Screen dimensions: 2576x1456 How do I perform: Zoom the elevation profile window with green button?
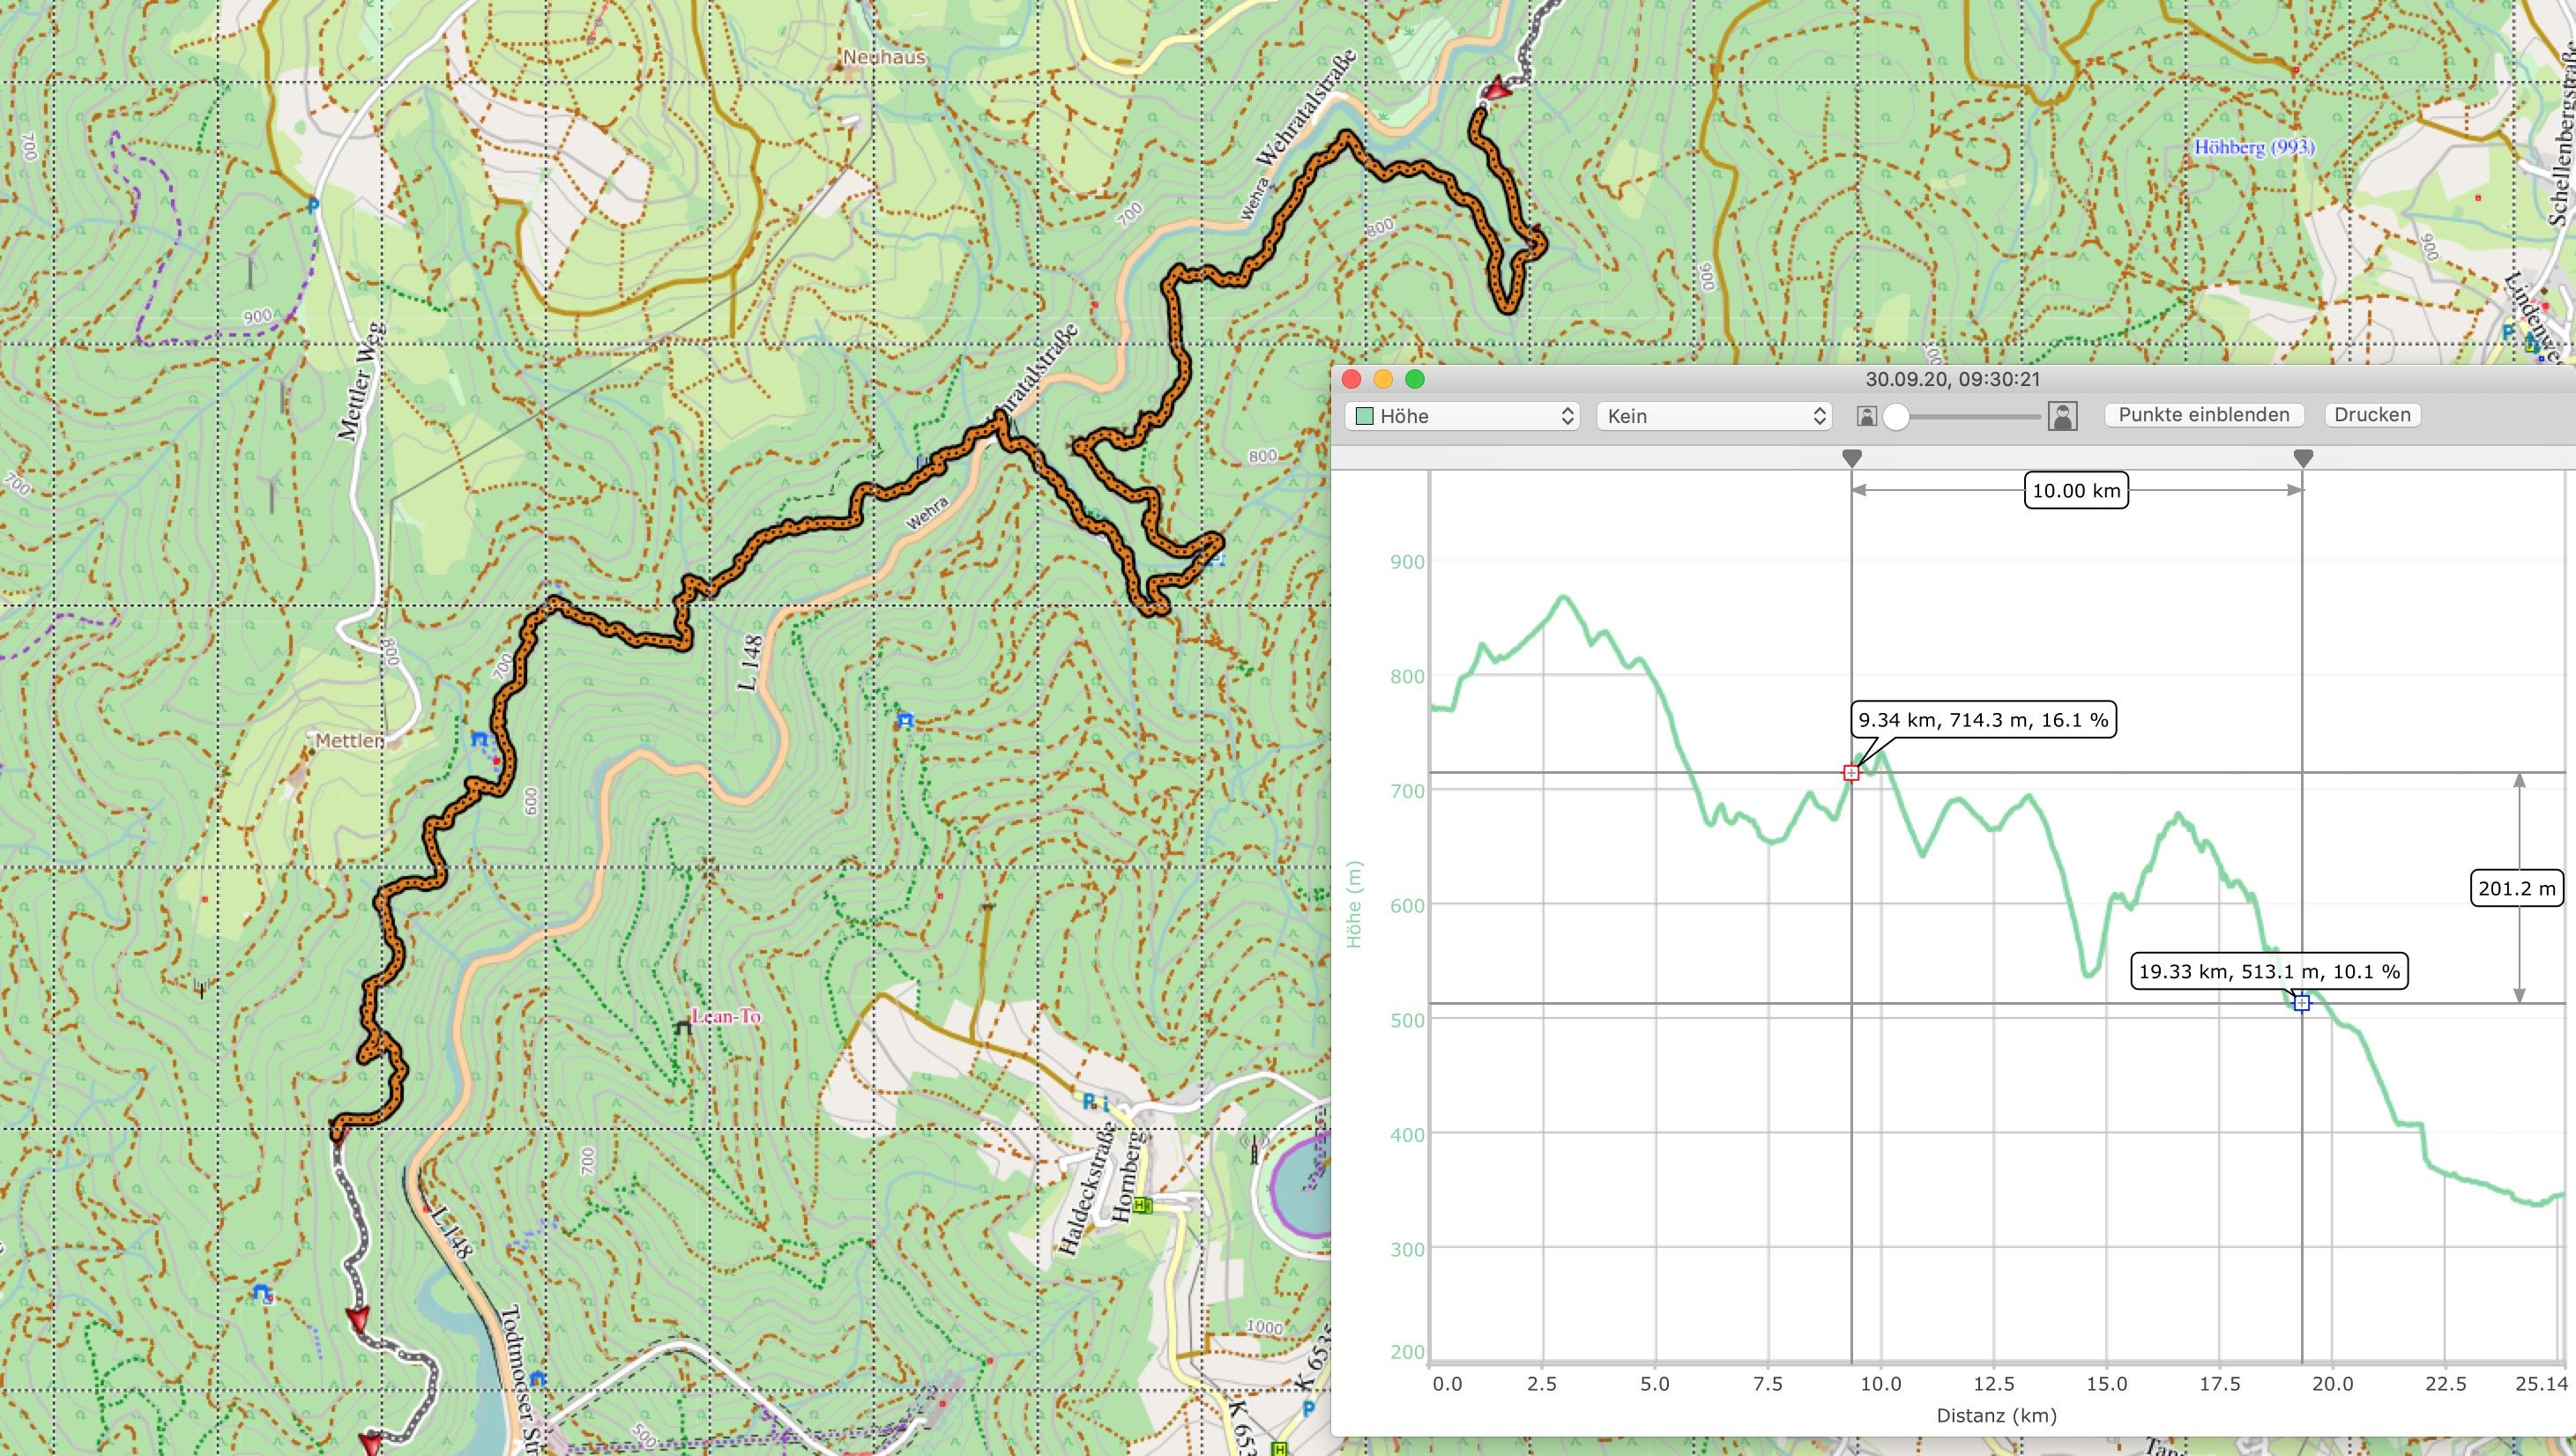(x=1415, y=379)
